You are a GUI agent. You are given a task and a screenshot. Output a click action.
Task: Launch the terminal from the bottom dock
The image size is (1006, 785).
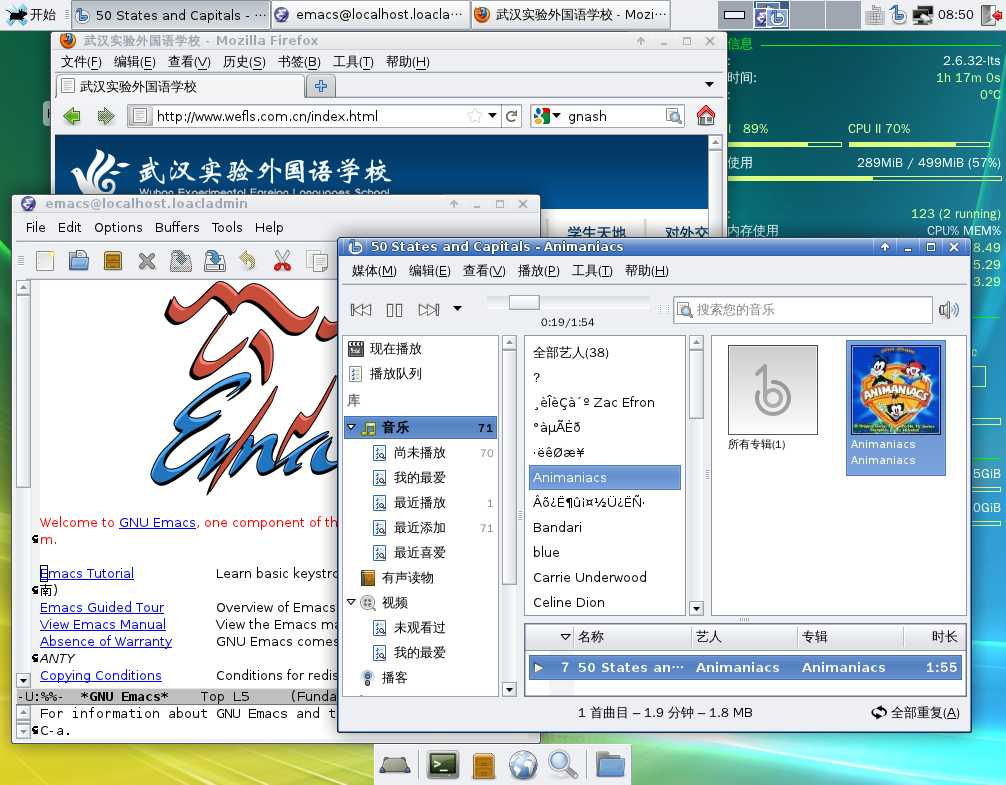[x=443, y=764]
